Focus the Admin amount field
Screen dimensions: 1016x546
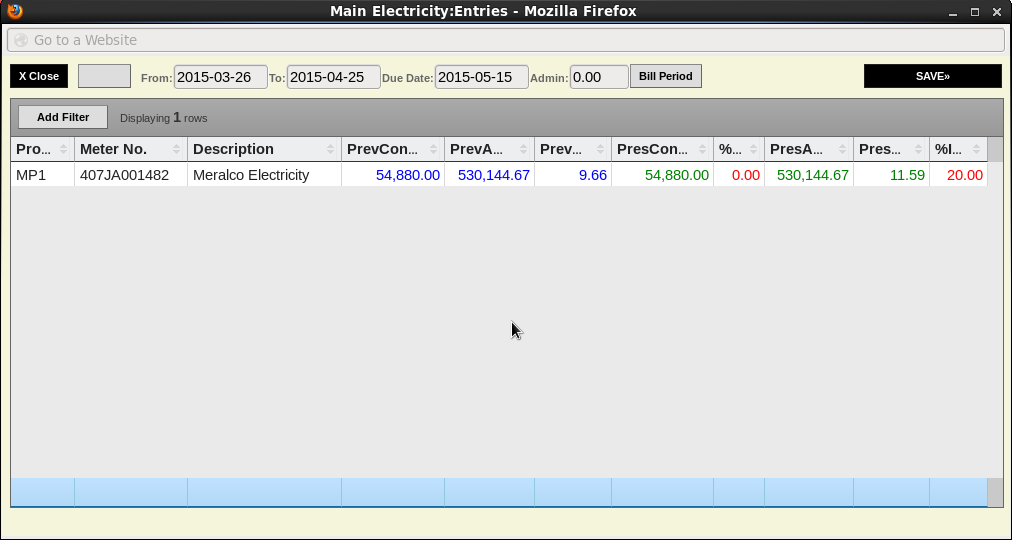pyautogui.click(x=598, y=77)
